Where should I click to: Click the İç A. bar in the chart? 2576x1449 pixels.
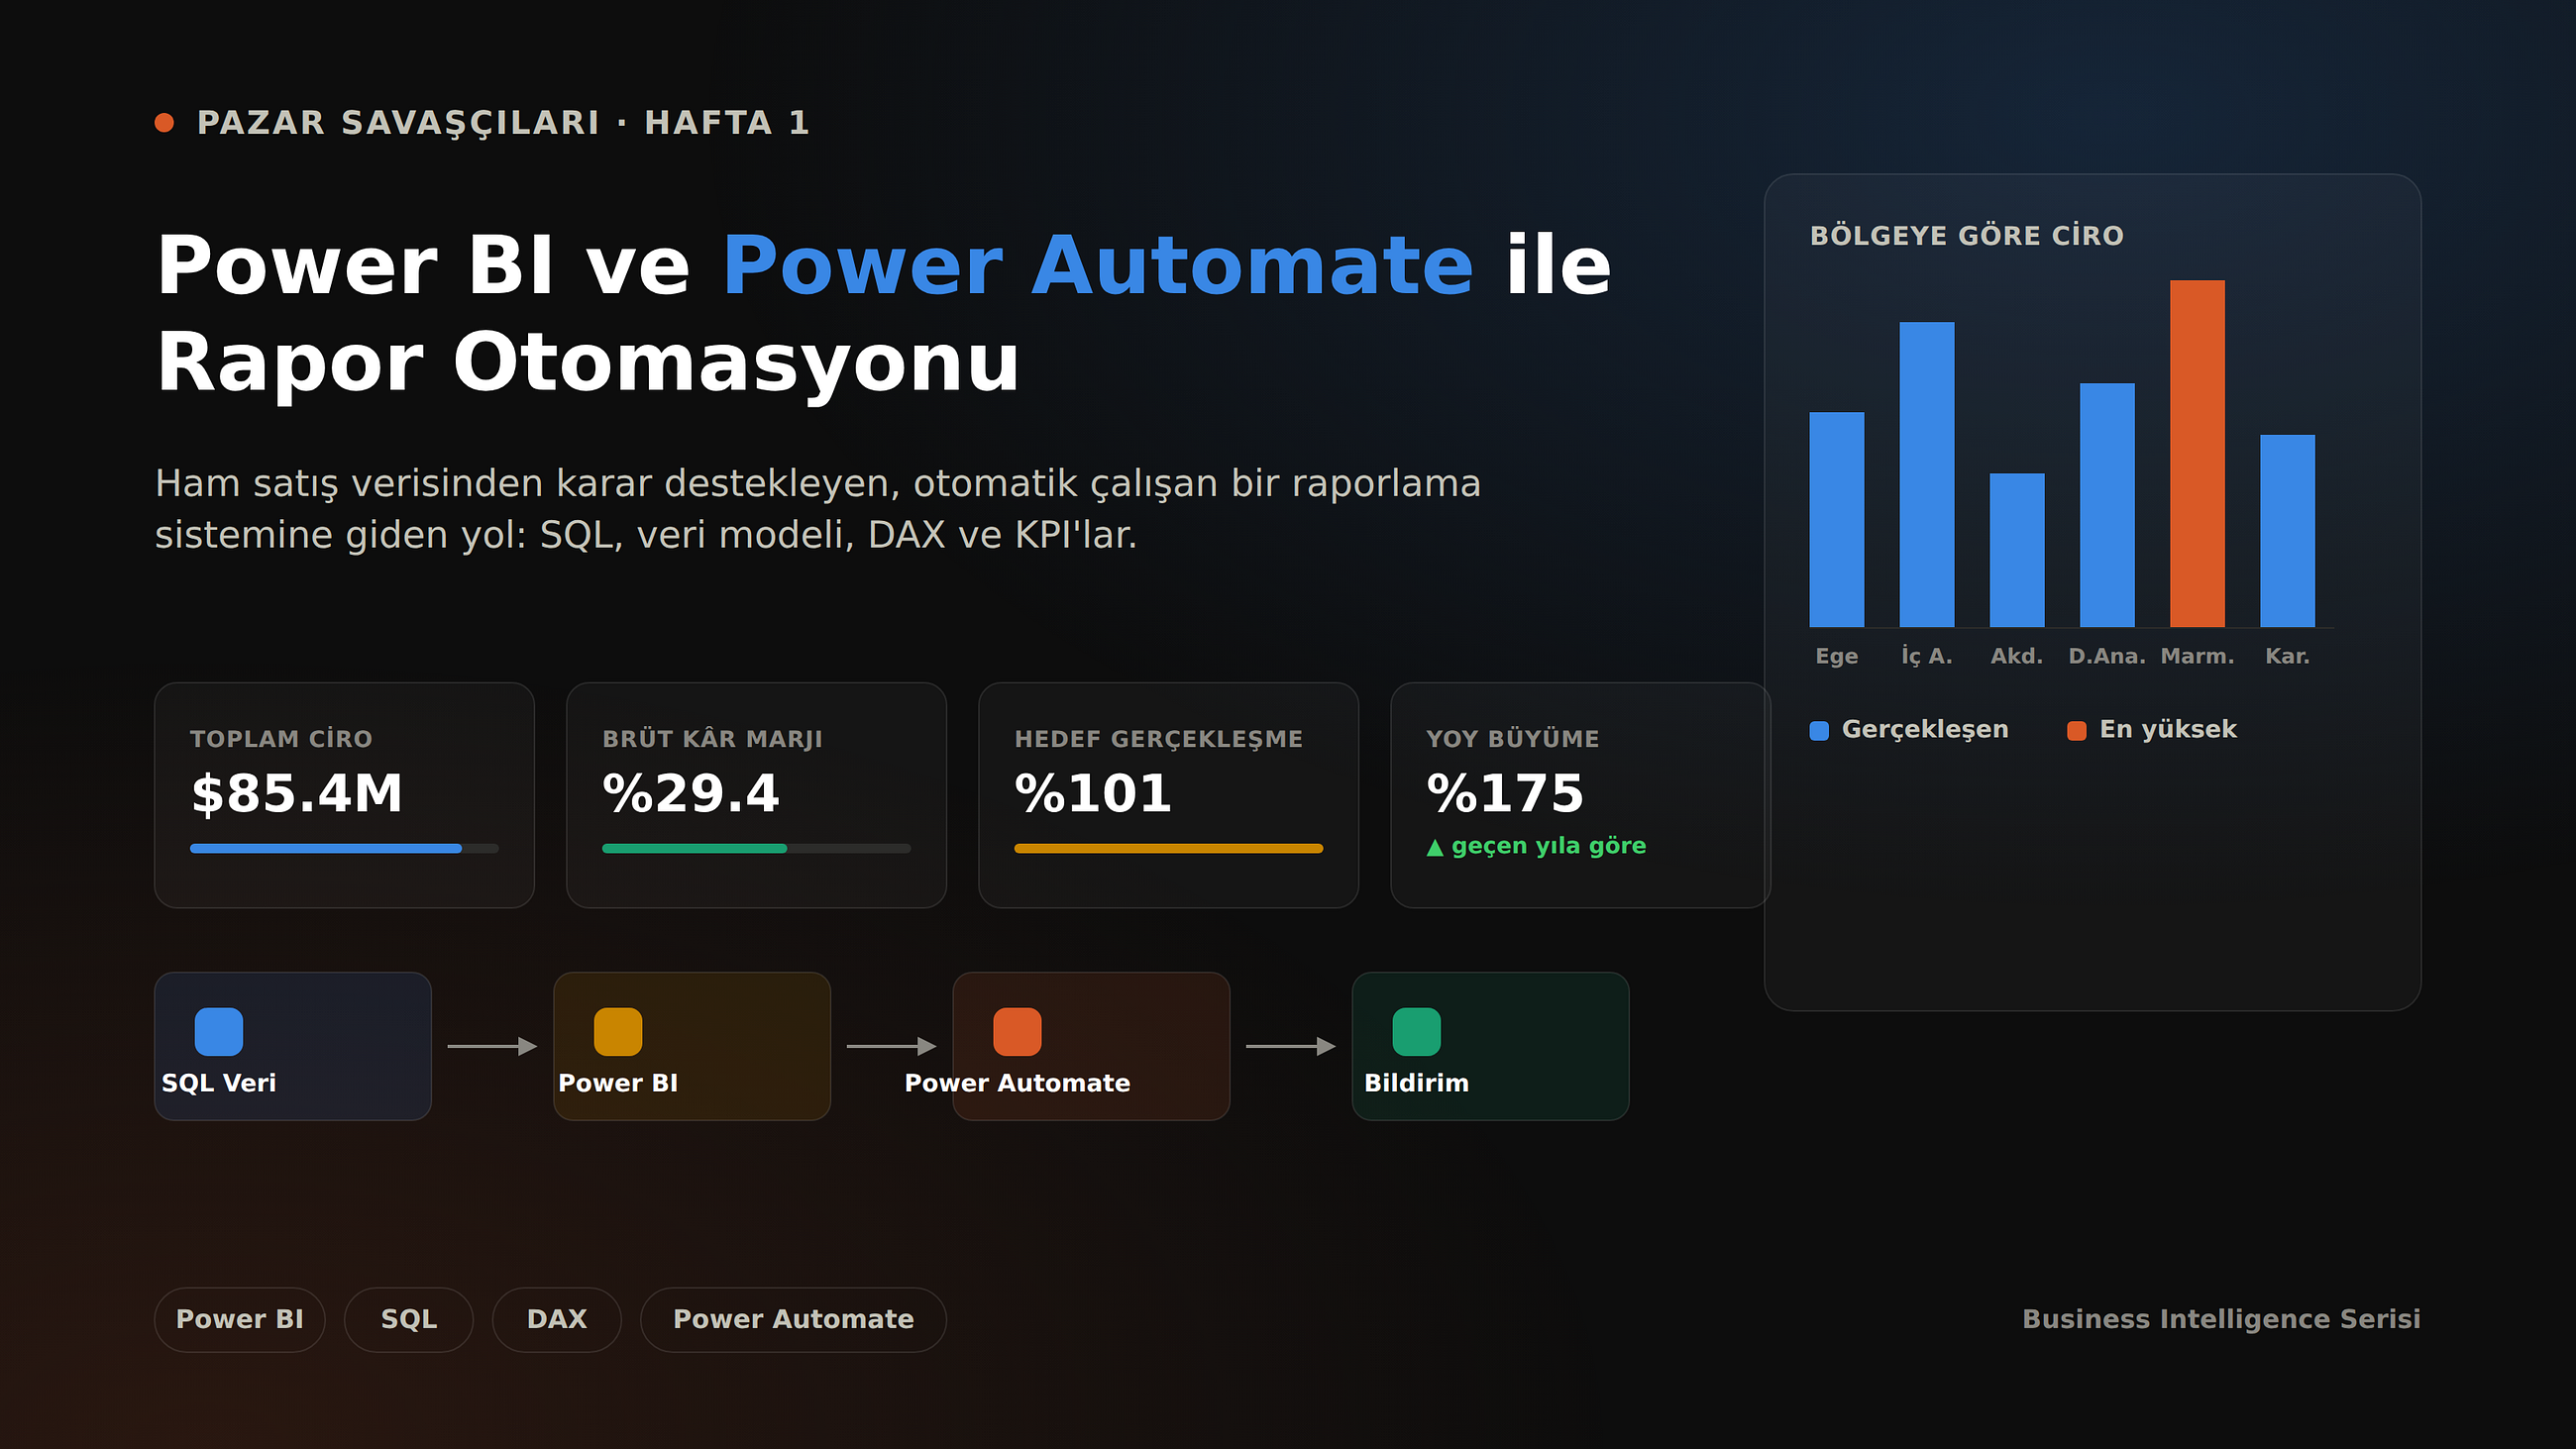pos(1927,475)
